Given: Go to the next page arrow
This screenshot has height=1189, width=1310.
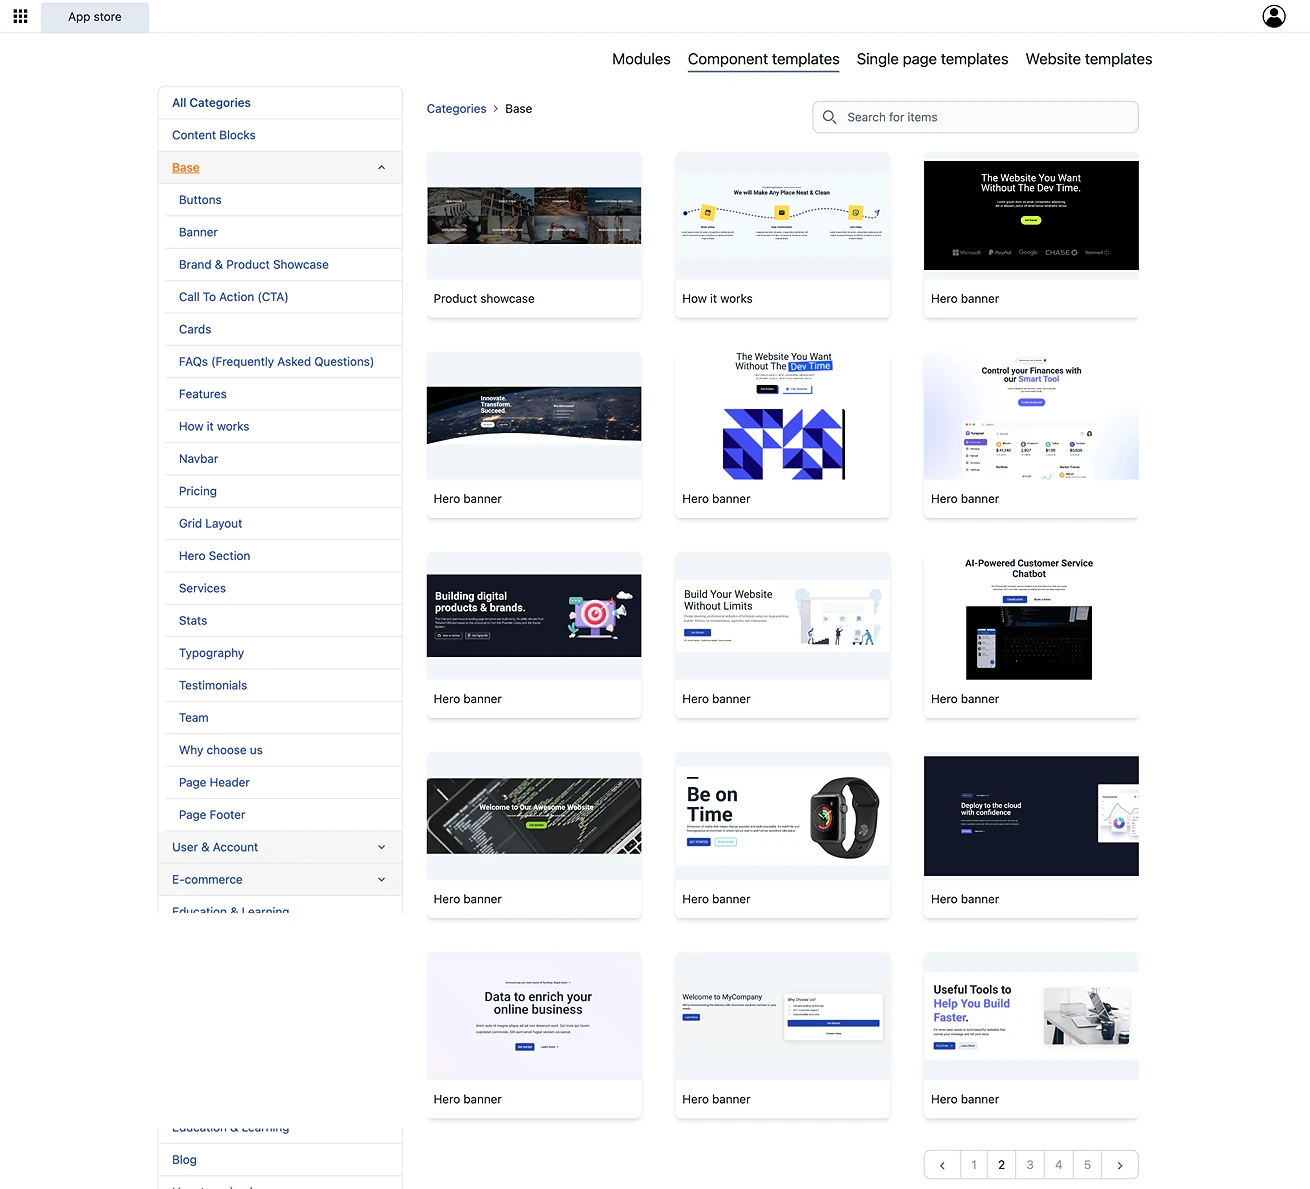Looking at the screenshot, I should [1119, 1165].
